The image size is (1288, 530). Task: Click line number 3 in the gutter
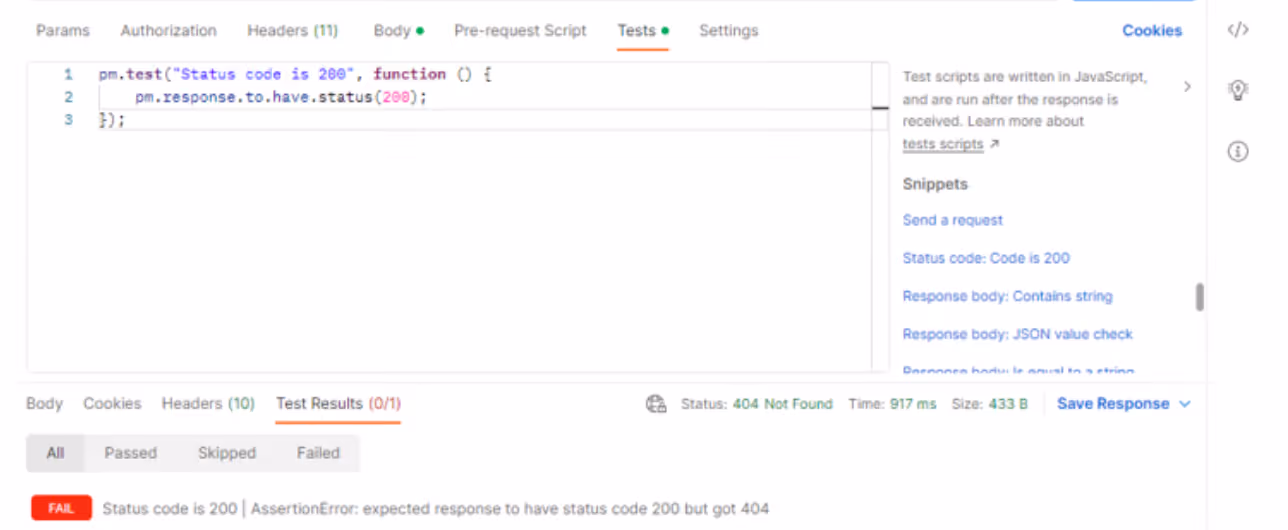click(x=68, y=120)
